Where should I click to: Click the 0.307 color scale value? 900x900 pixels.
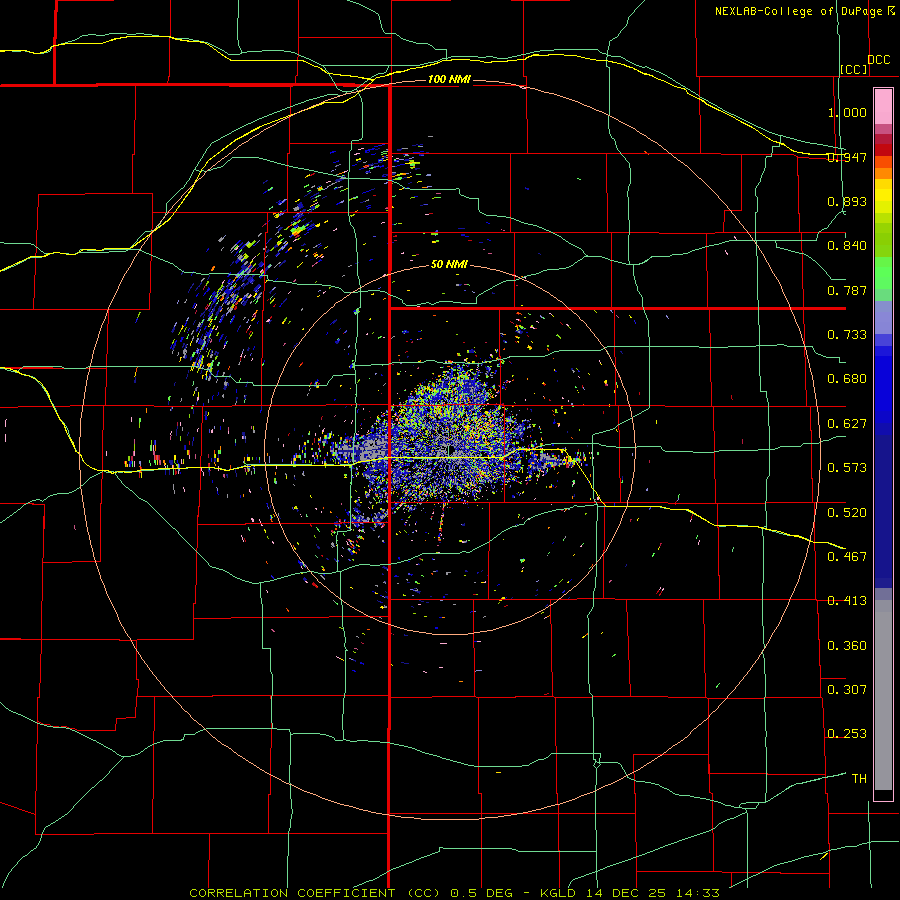(847, 690)
